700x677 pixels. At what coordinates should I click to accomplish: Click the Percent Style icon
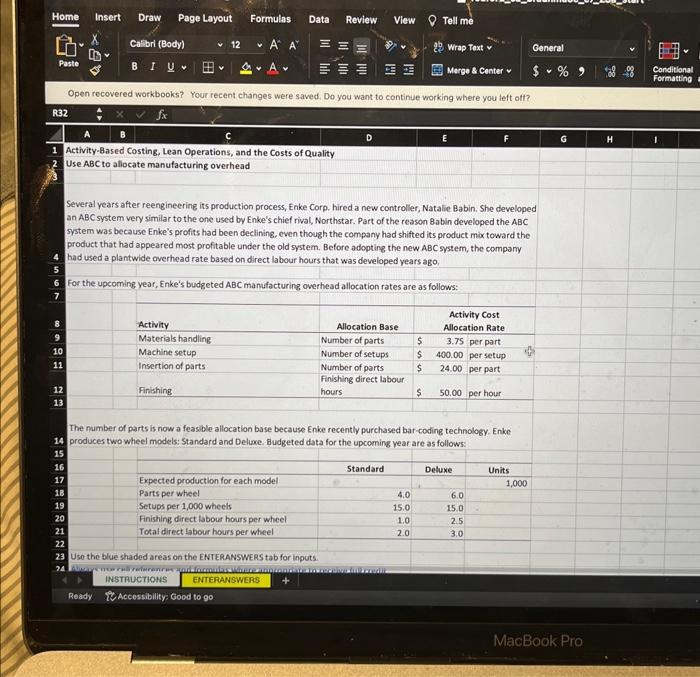tap(563, 71)
